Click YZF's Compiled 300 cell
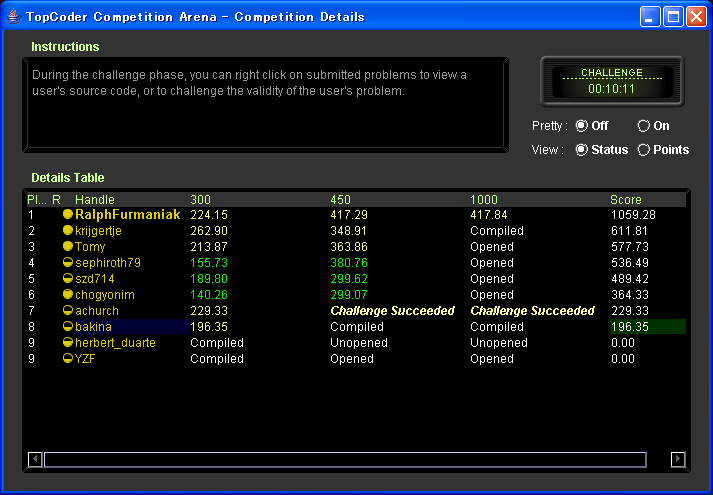 point(217,358)
